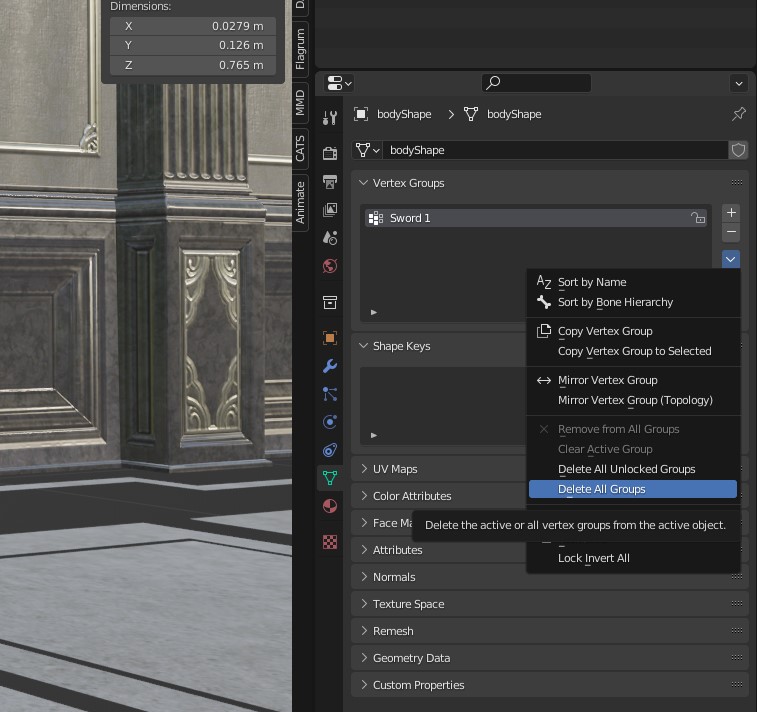Click the properties search field
Viewport: 757px width, 712px height.
[x=536, y=83]
